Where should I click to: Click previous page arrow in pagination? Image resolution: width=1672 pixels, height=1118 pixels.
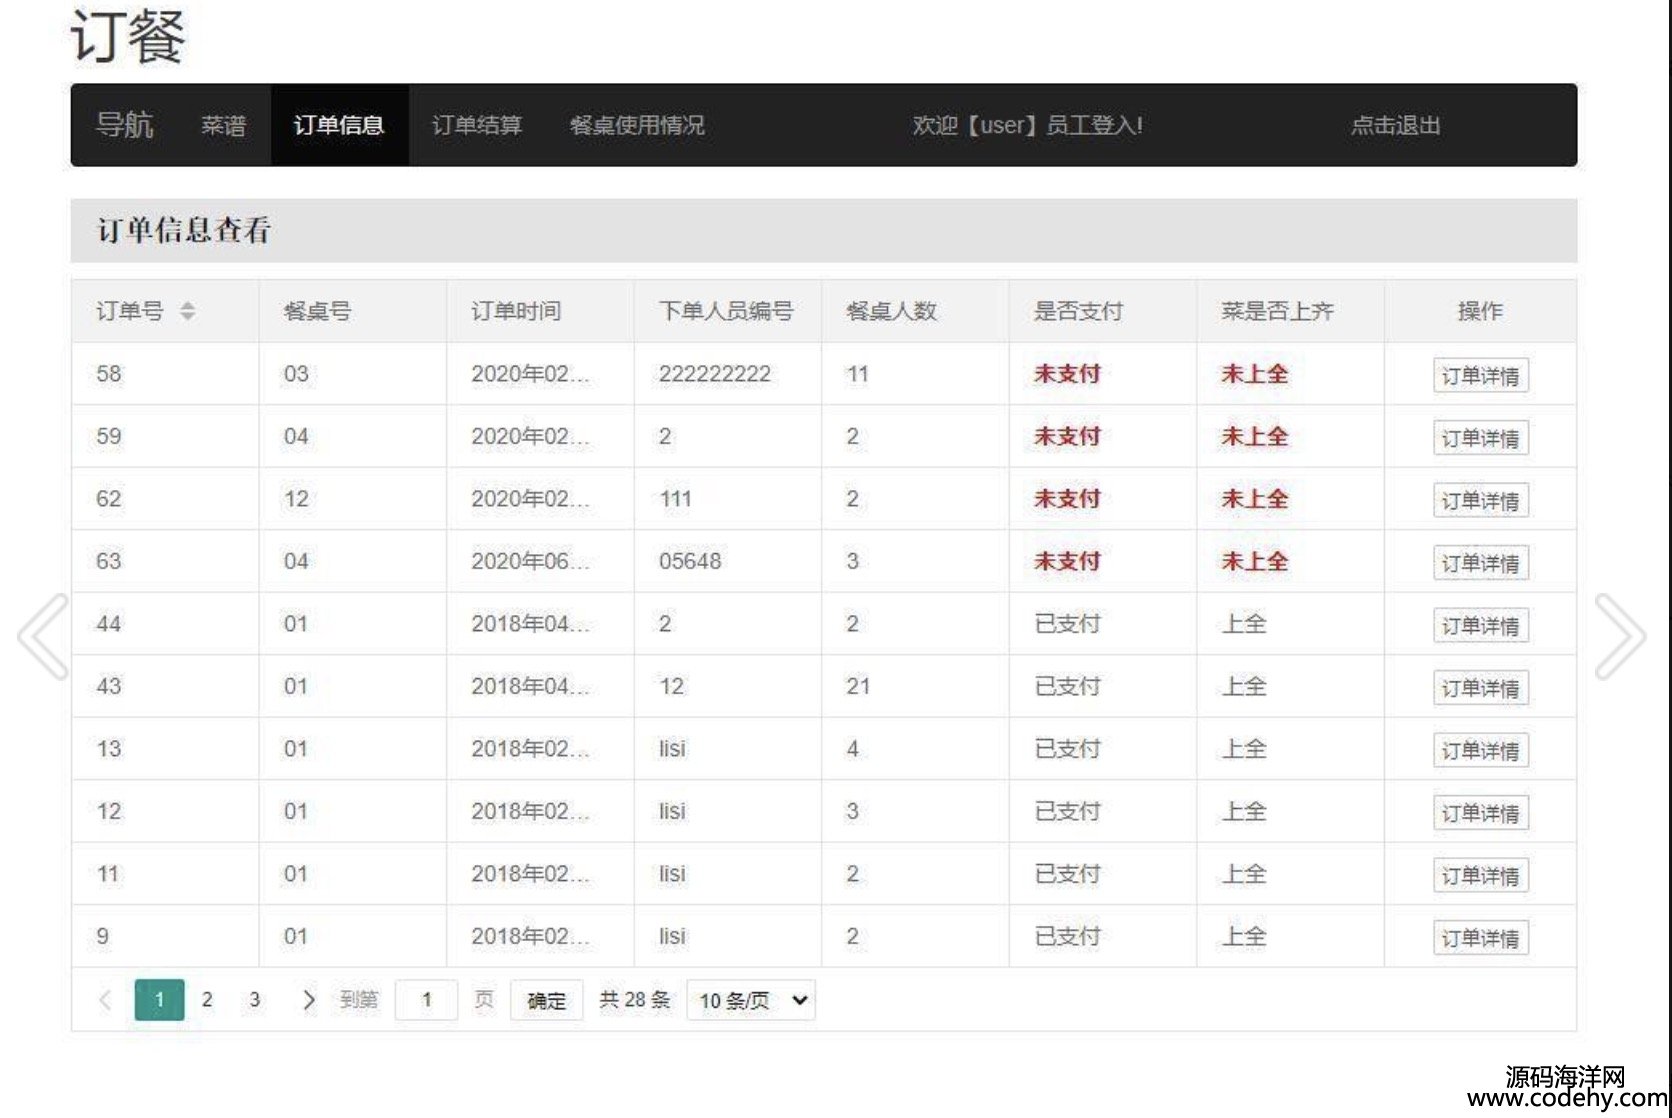point(105,1000)
